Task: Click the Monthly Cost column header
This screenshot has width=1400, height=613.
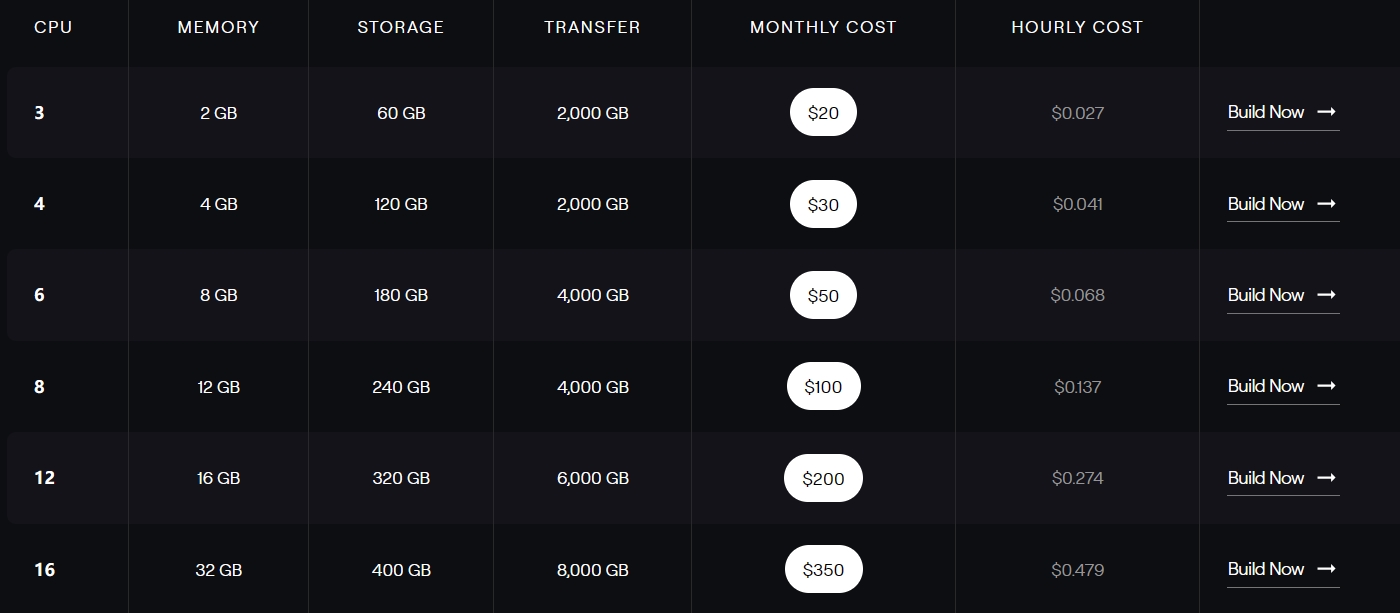Action: pyautogui.click(x=823, y=28)
